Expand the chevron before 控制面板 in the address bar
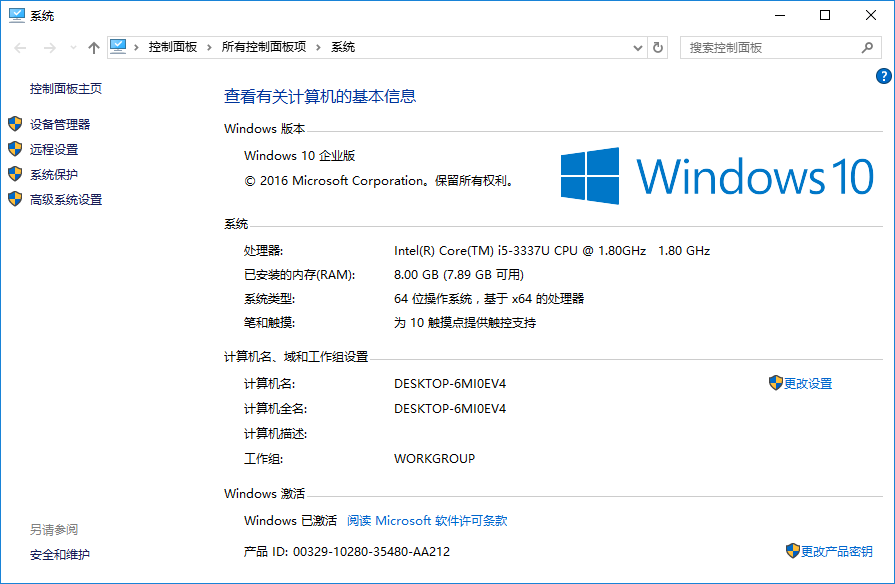 pyautogui.click(x=136, y=47)
